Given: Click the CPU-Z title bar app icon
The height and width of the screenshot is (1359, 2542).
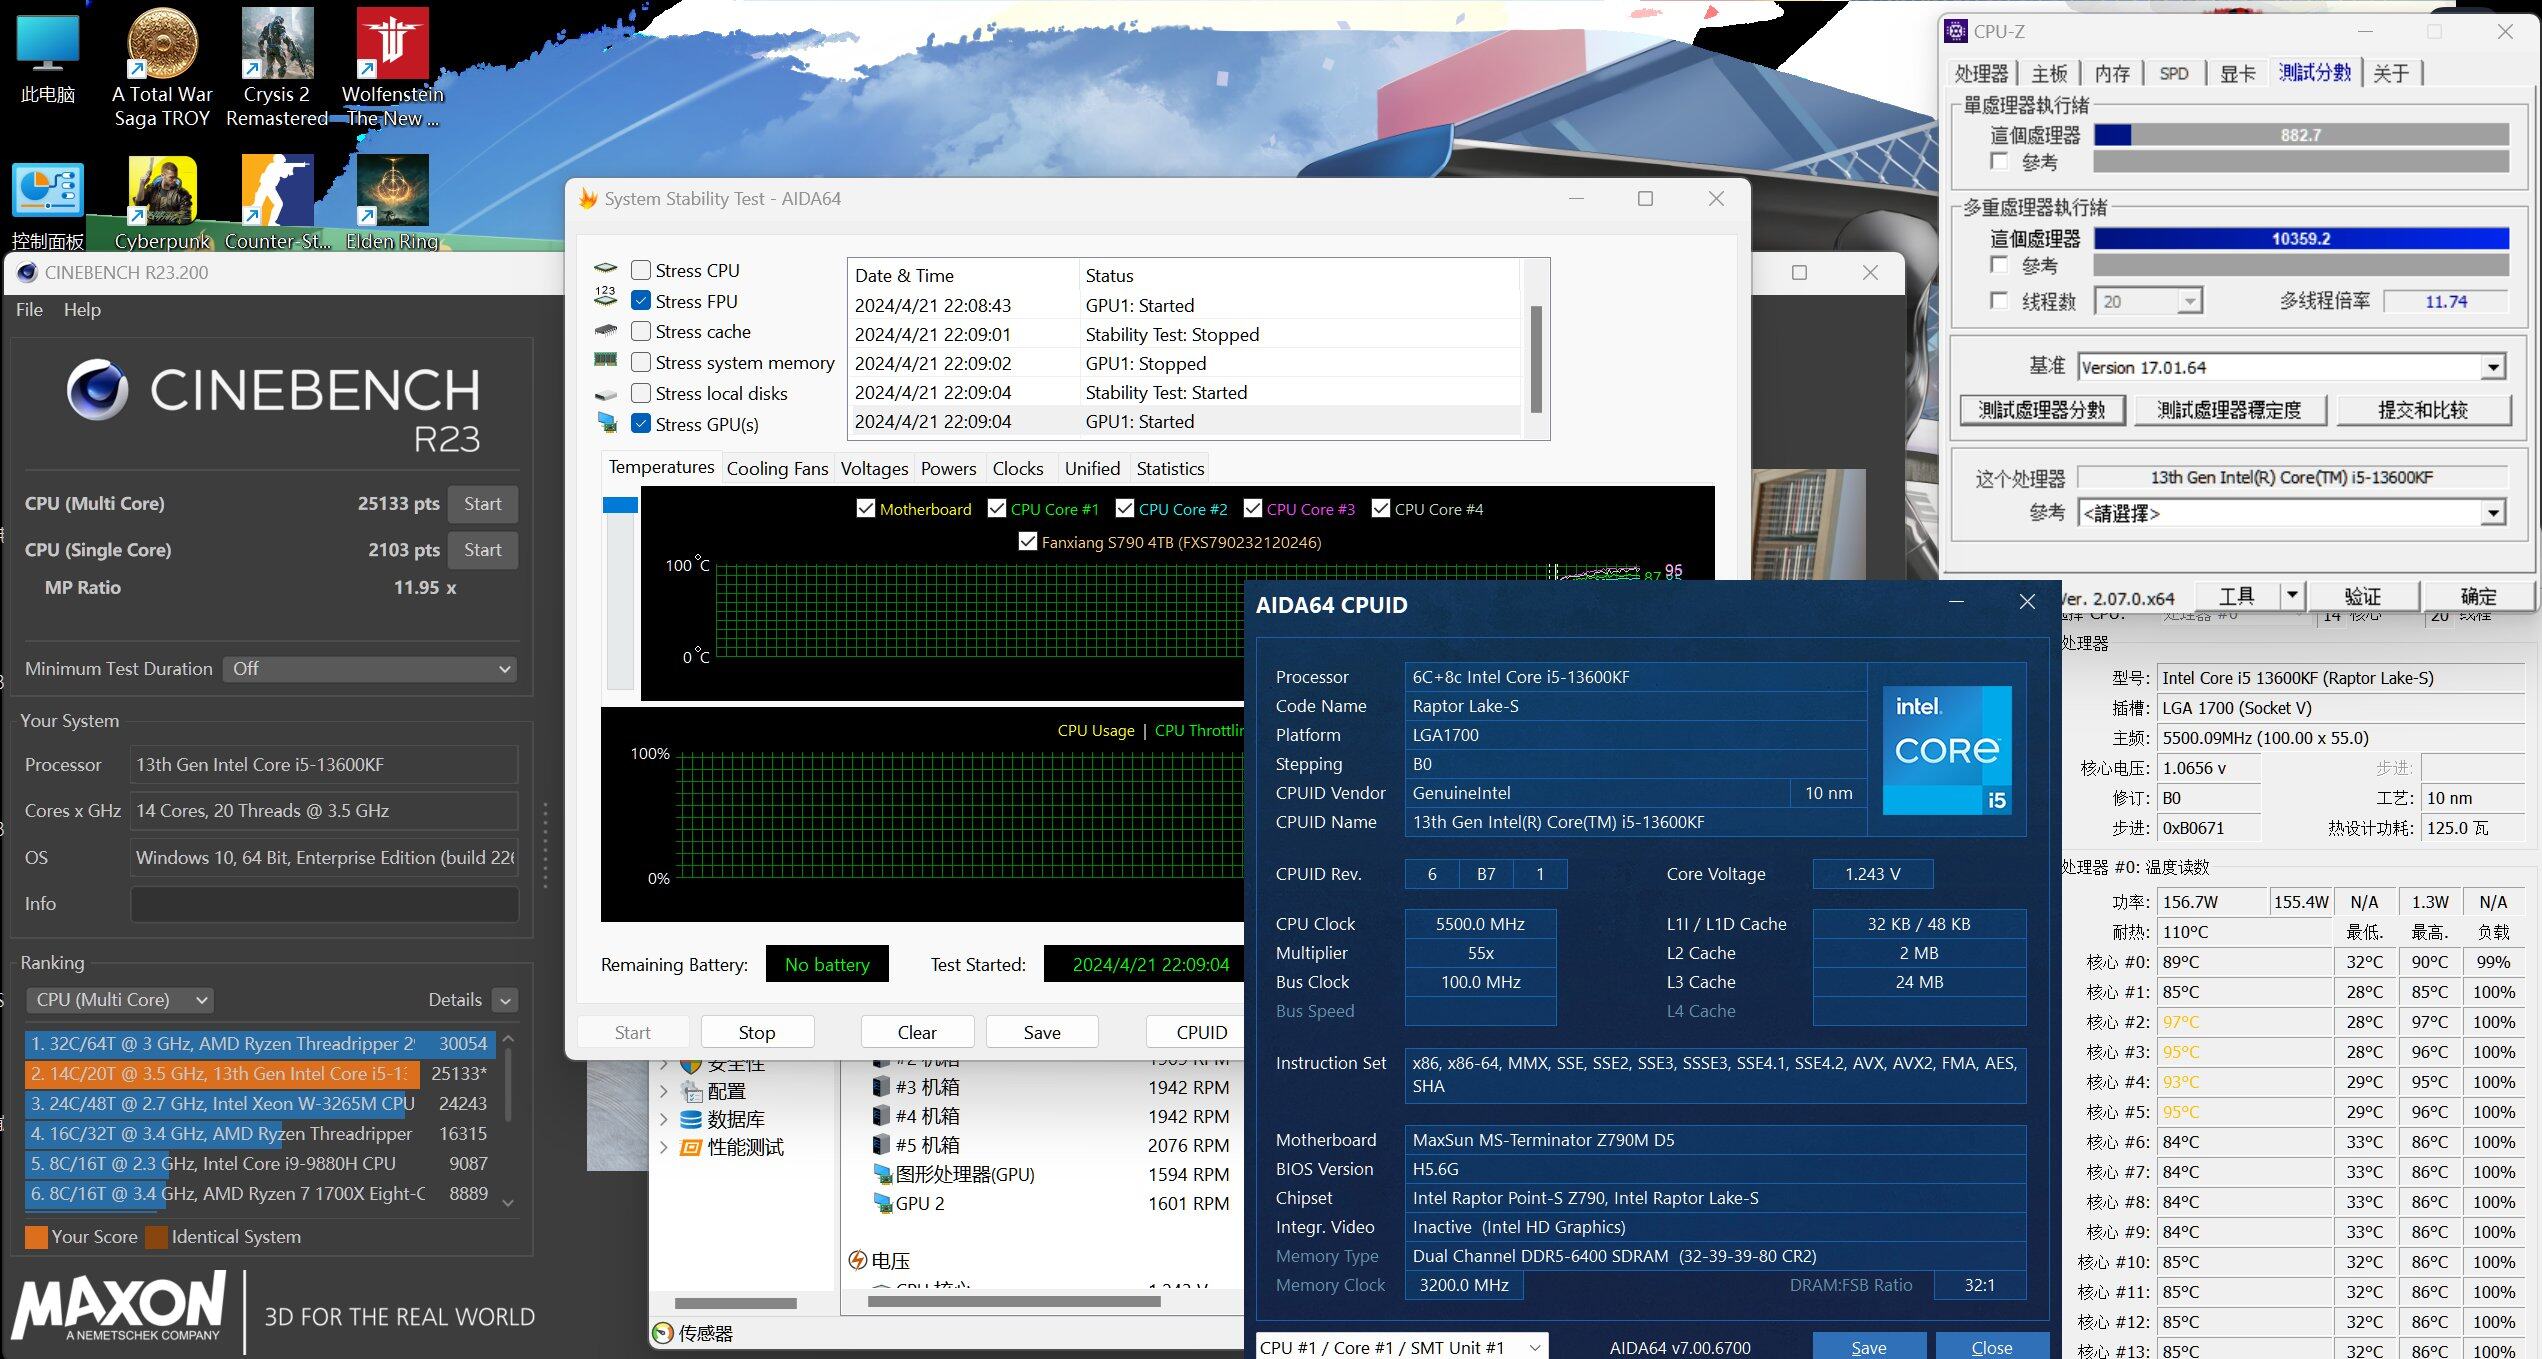Looking at the screenshot, I should click(1955, 32).
